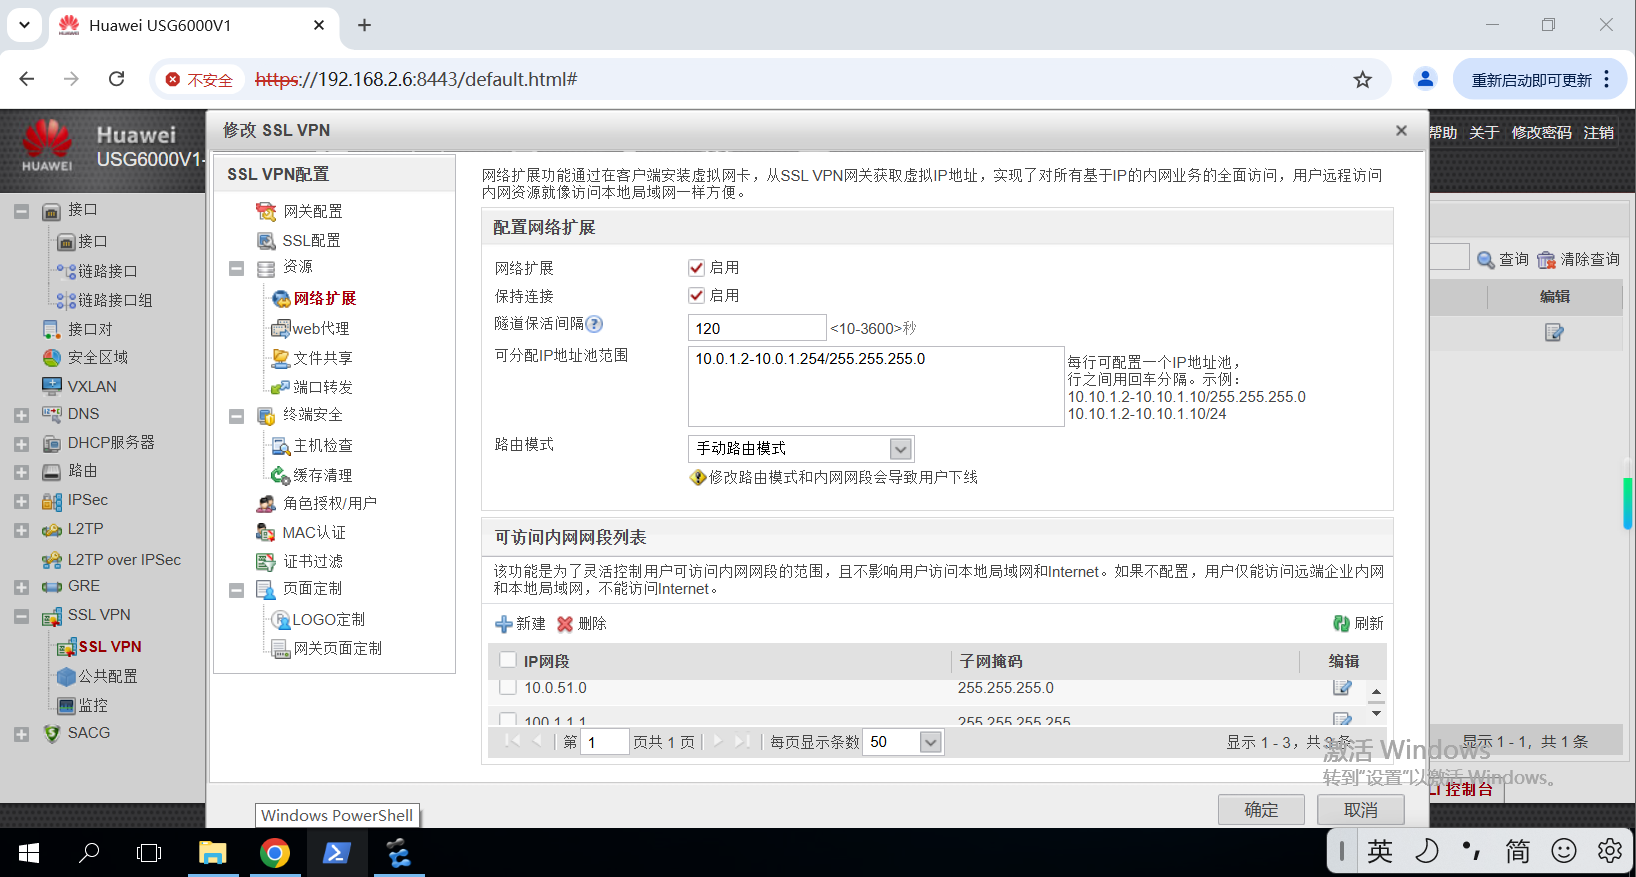Edit the 10.0.51.0 row
The height and width of the screenshot is (877, 1636).
(x=1342, y=687)
